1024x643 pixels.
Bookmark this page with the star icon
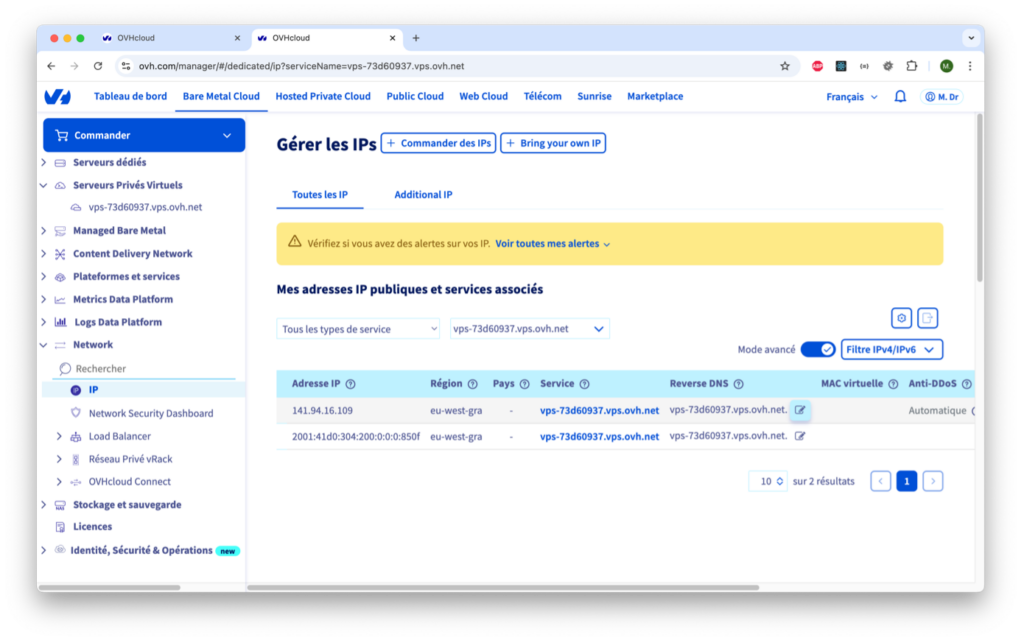pyautogui.click(x=784, y=66)
